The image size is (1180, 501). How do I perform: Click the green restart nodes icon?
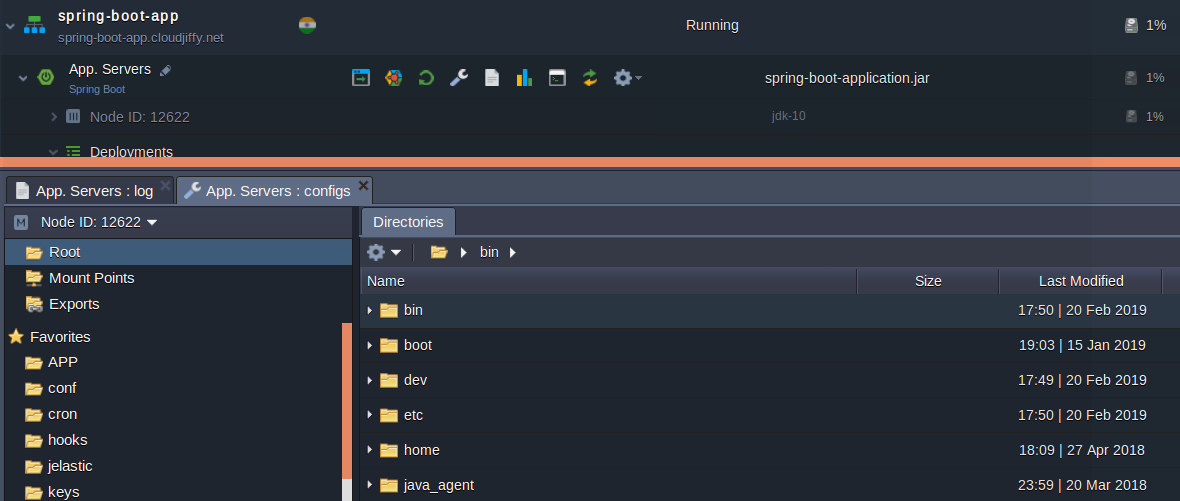426,77
